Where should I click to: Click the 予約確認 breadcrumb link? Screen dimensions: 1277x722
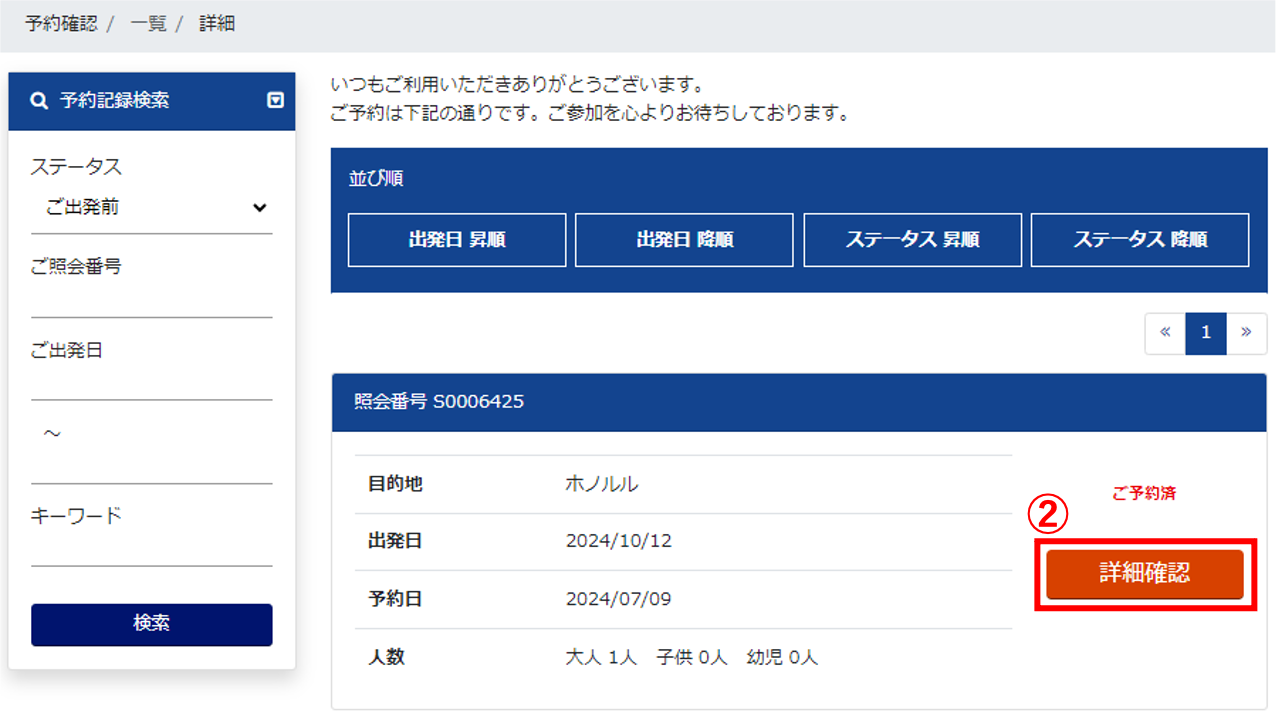click(x=61, y=24)
